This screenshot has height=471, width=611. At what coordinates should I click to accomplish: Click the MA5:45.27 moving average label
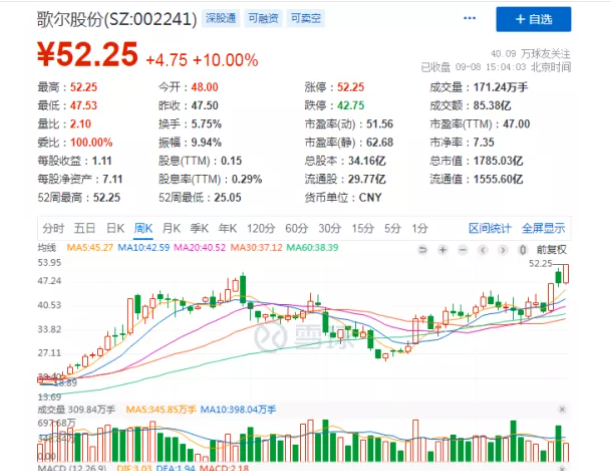(90, 247)
